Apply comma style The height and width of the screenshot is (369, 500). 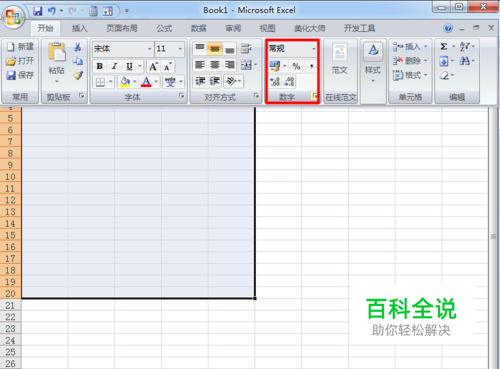[x=311, y=66]
